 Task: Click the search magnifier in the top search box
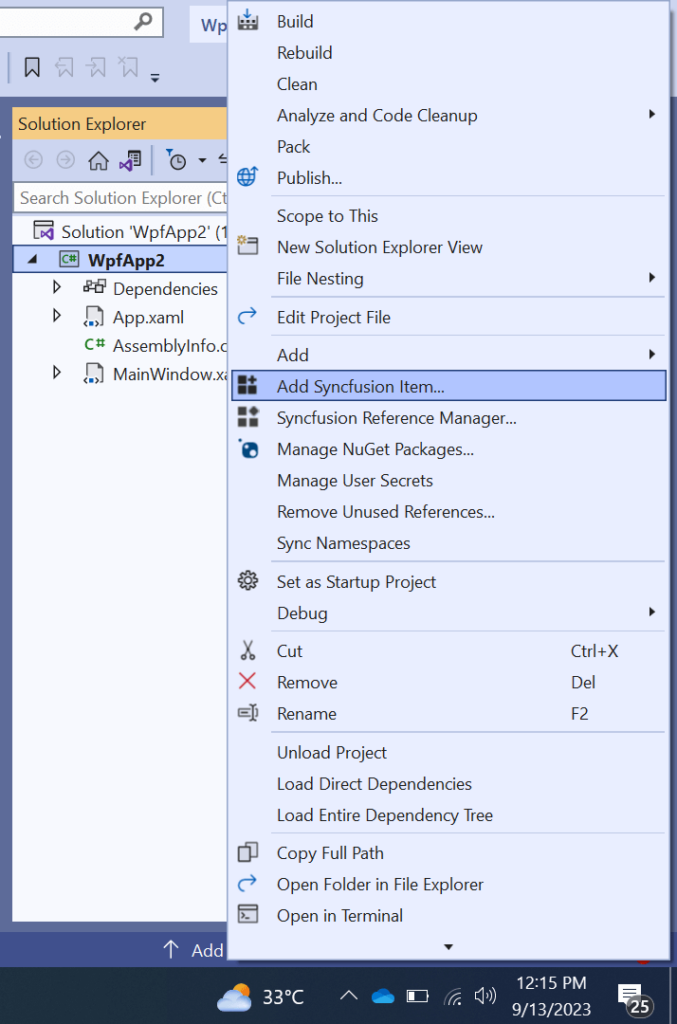[145, 22]
